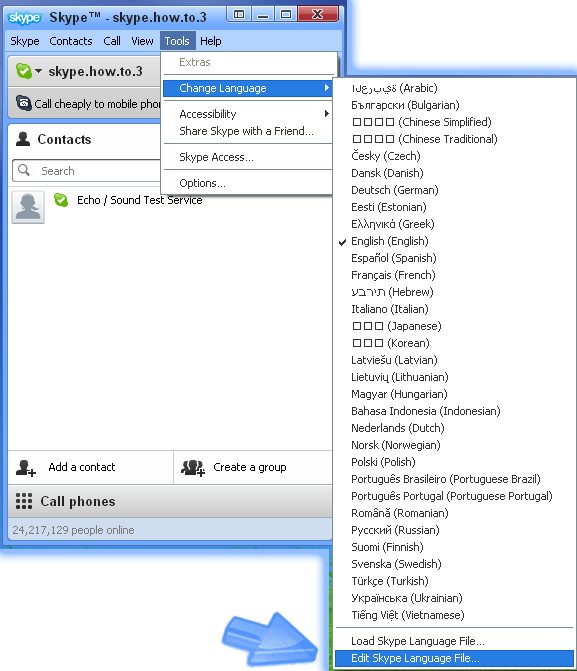
Task: Click the compact view title bar button
Action: point(239,15)
